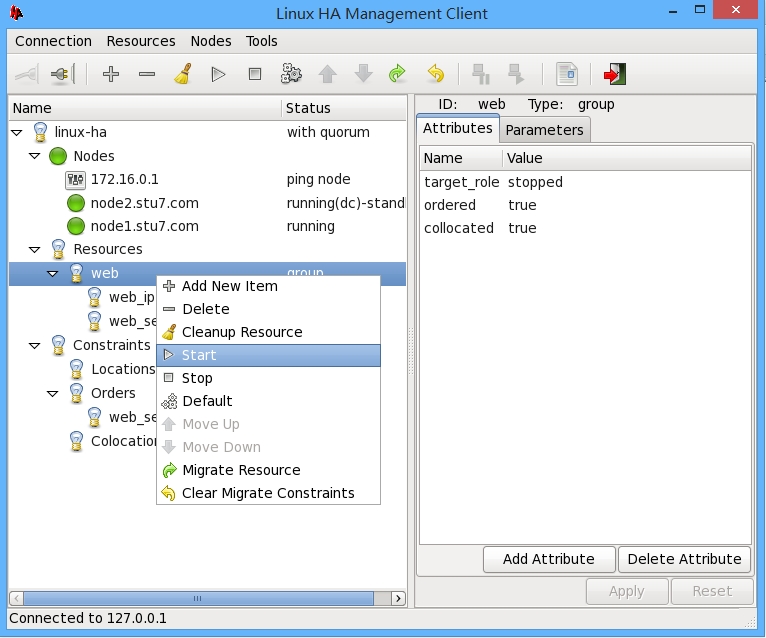Click the red arrow Exit toolbar icon

615,74
